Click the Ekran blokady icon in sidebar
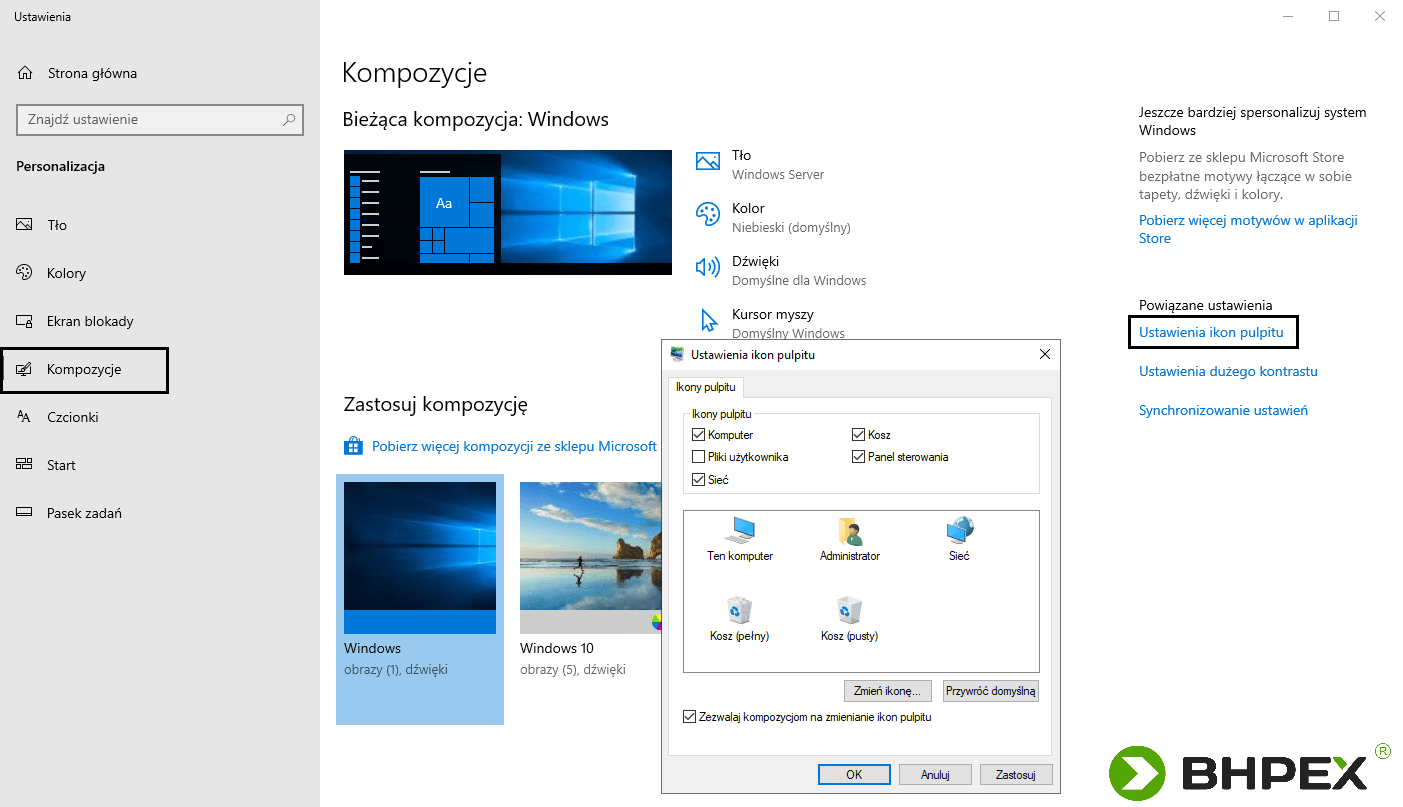1403x807 pixels. tap(25, 321)
